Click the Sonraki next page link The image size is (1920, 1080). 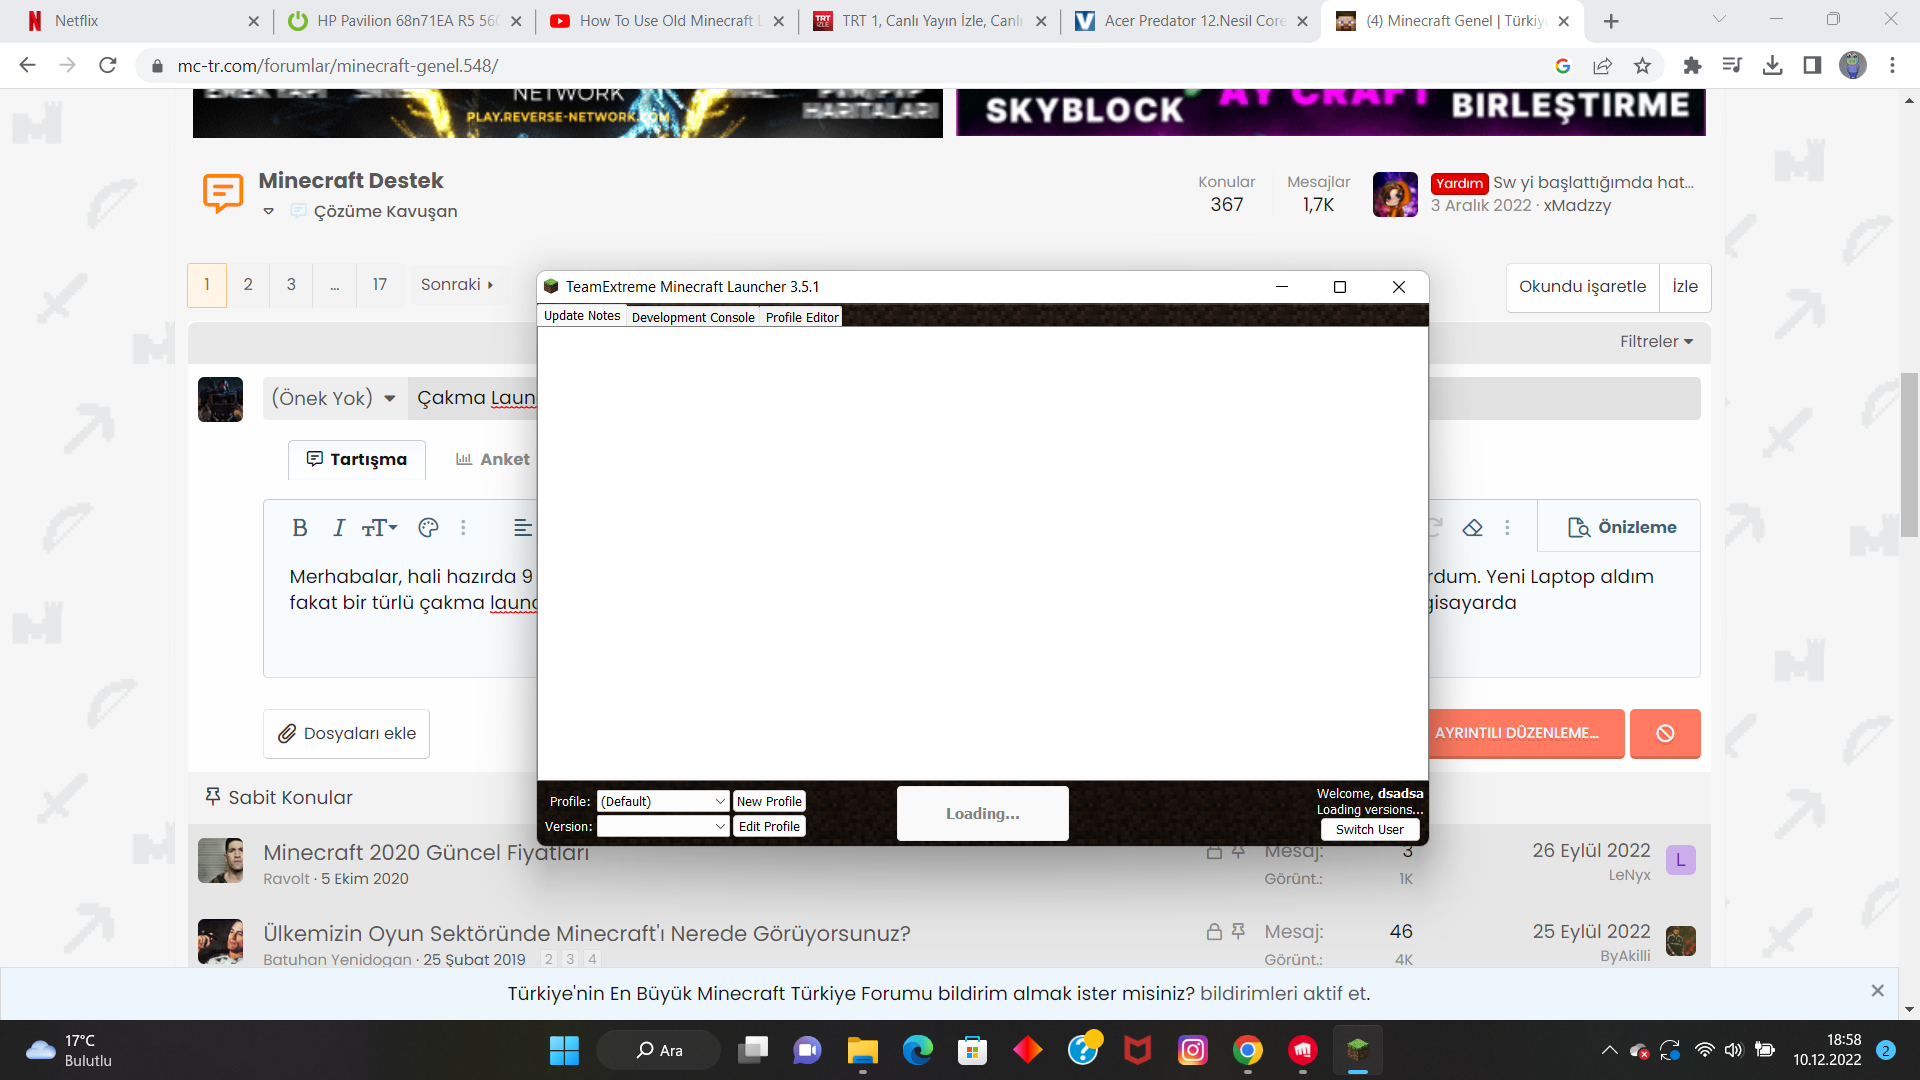pos(457,284)
